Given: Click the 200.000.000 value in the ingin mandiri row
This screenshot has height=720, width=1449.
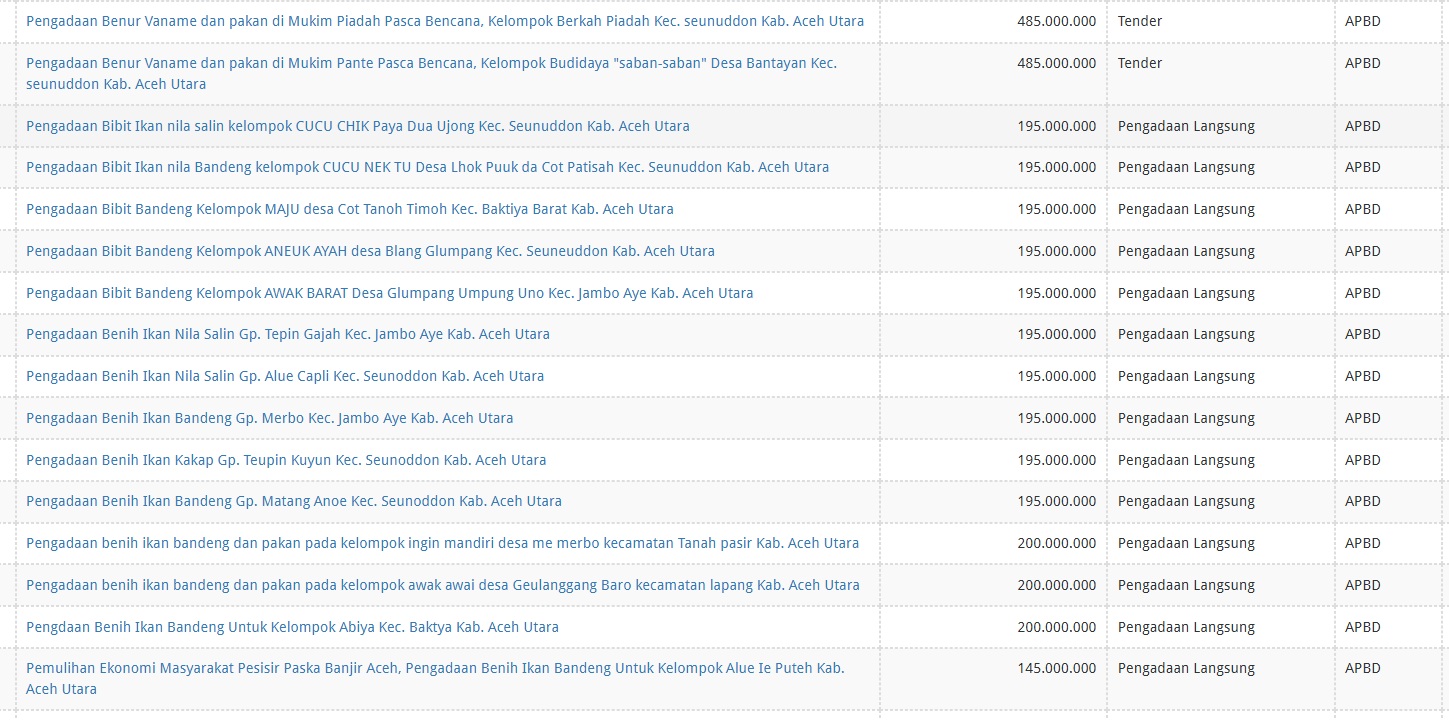Looking at the screenshot, I should pos(1056,543).
